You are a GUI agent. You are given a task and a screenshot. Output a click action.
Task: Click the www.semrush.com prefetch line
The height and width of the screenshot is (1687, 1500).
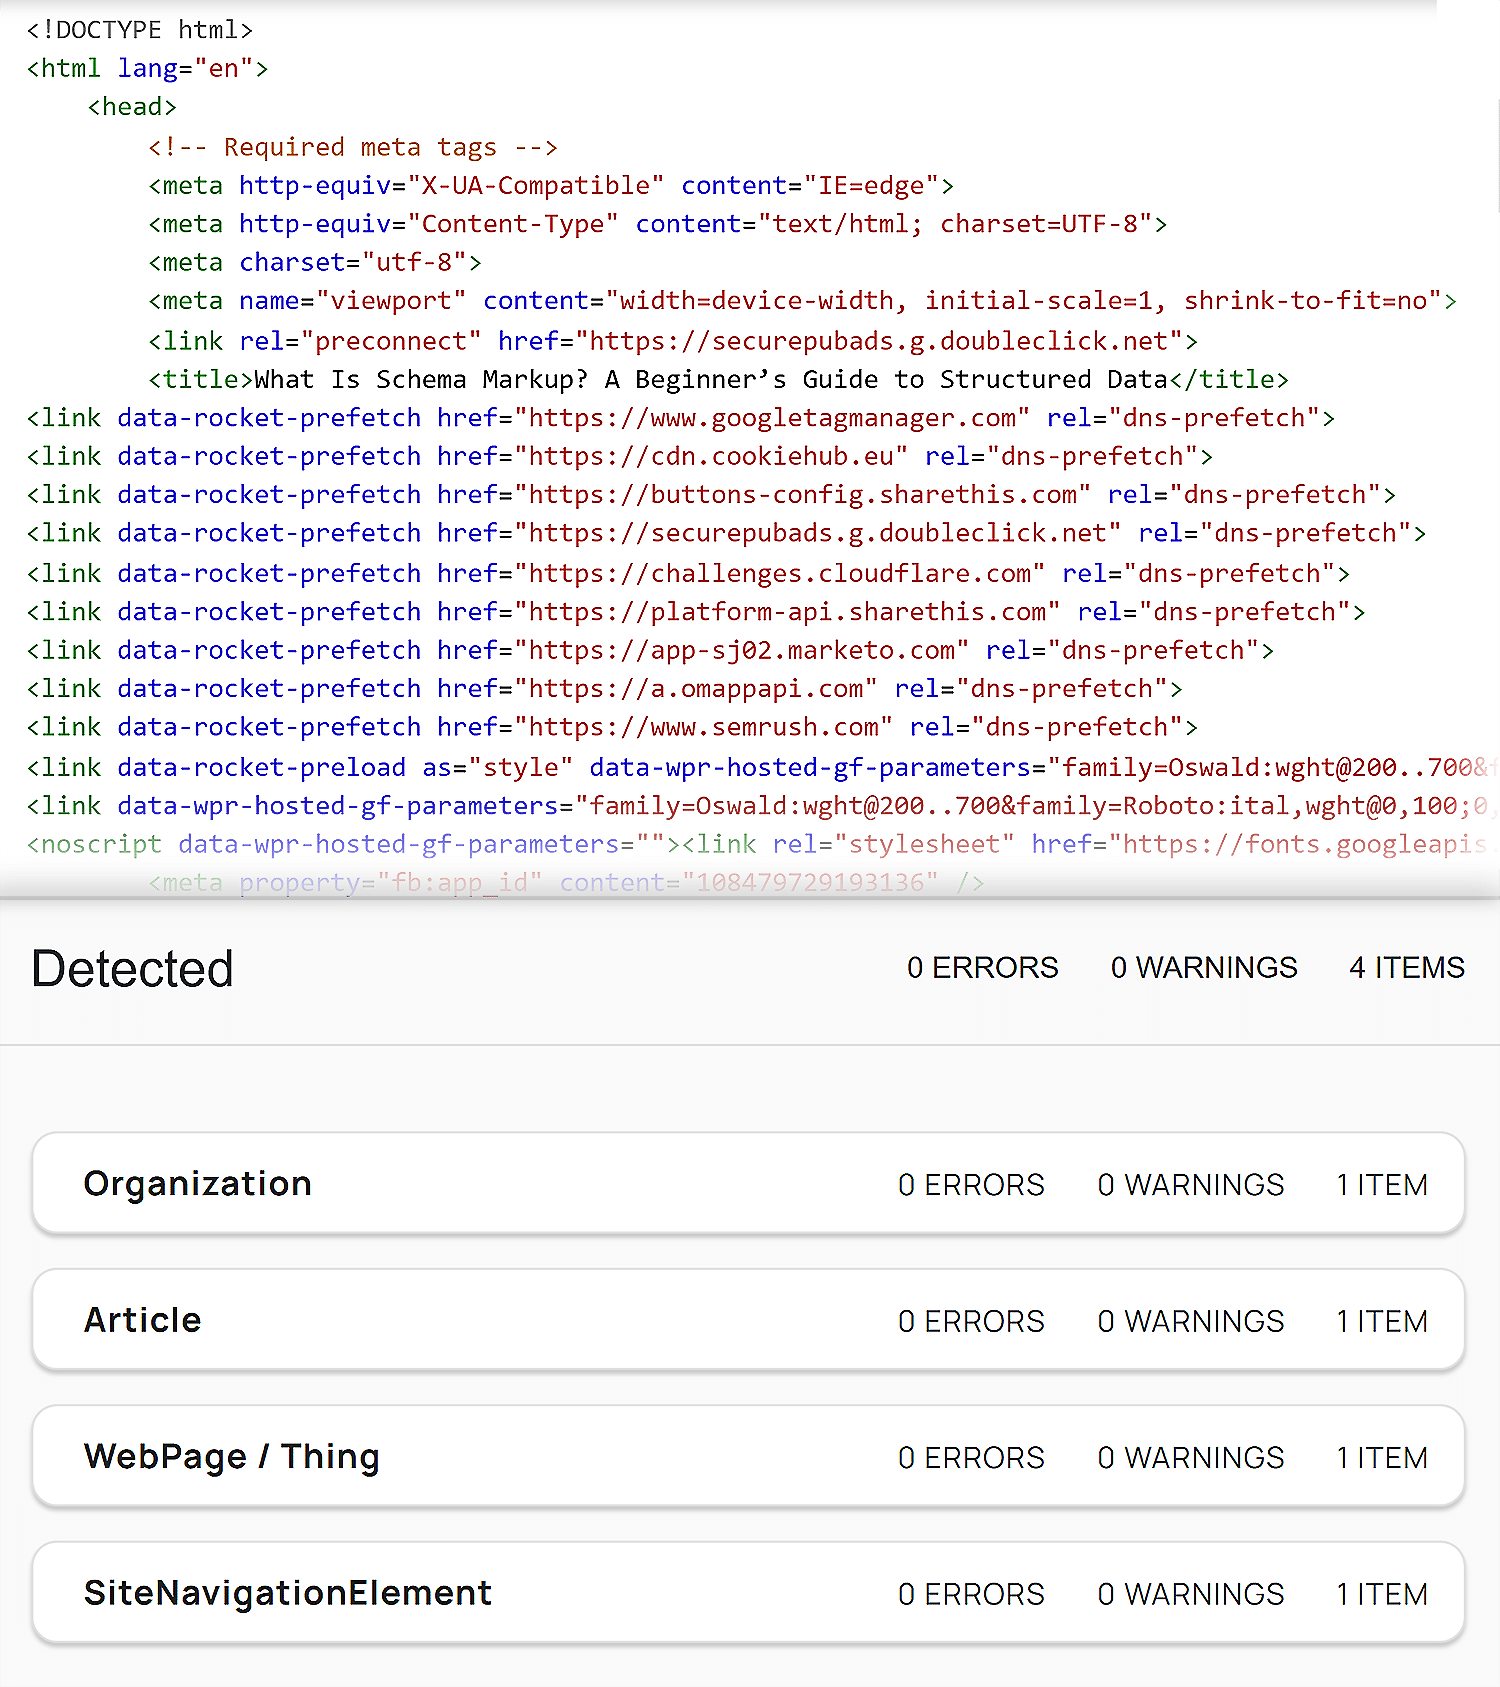(612, 726)
